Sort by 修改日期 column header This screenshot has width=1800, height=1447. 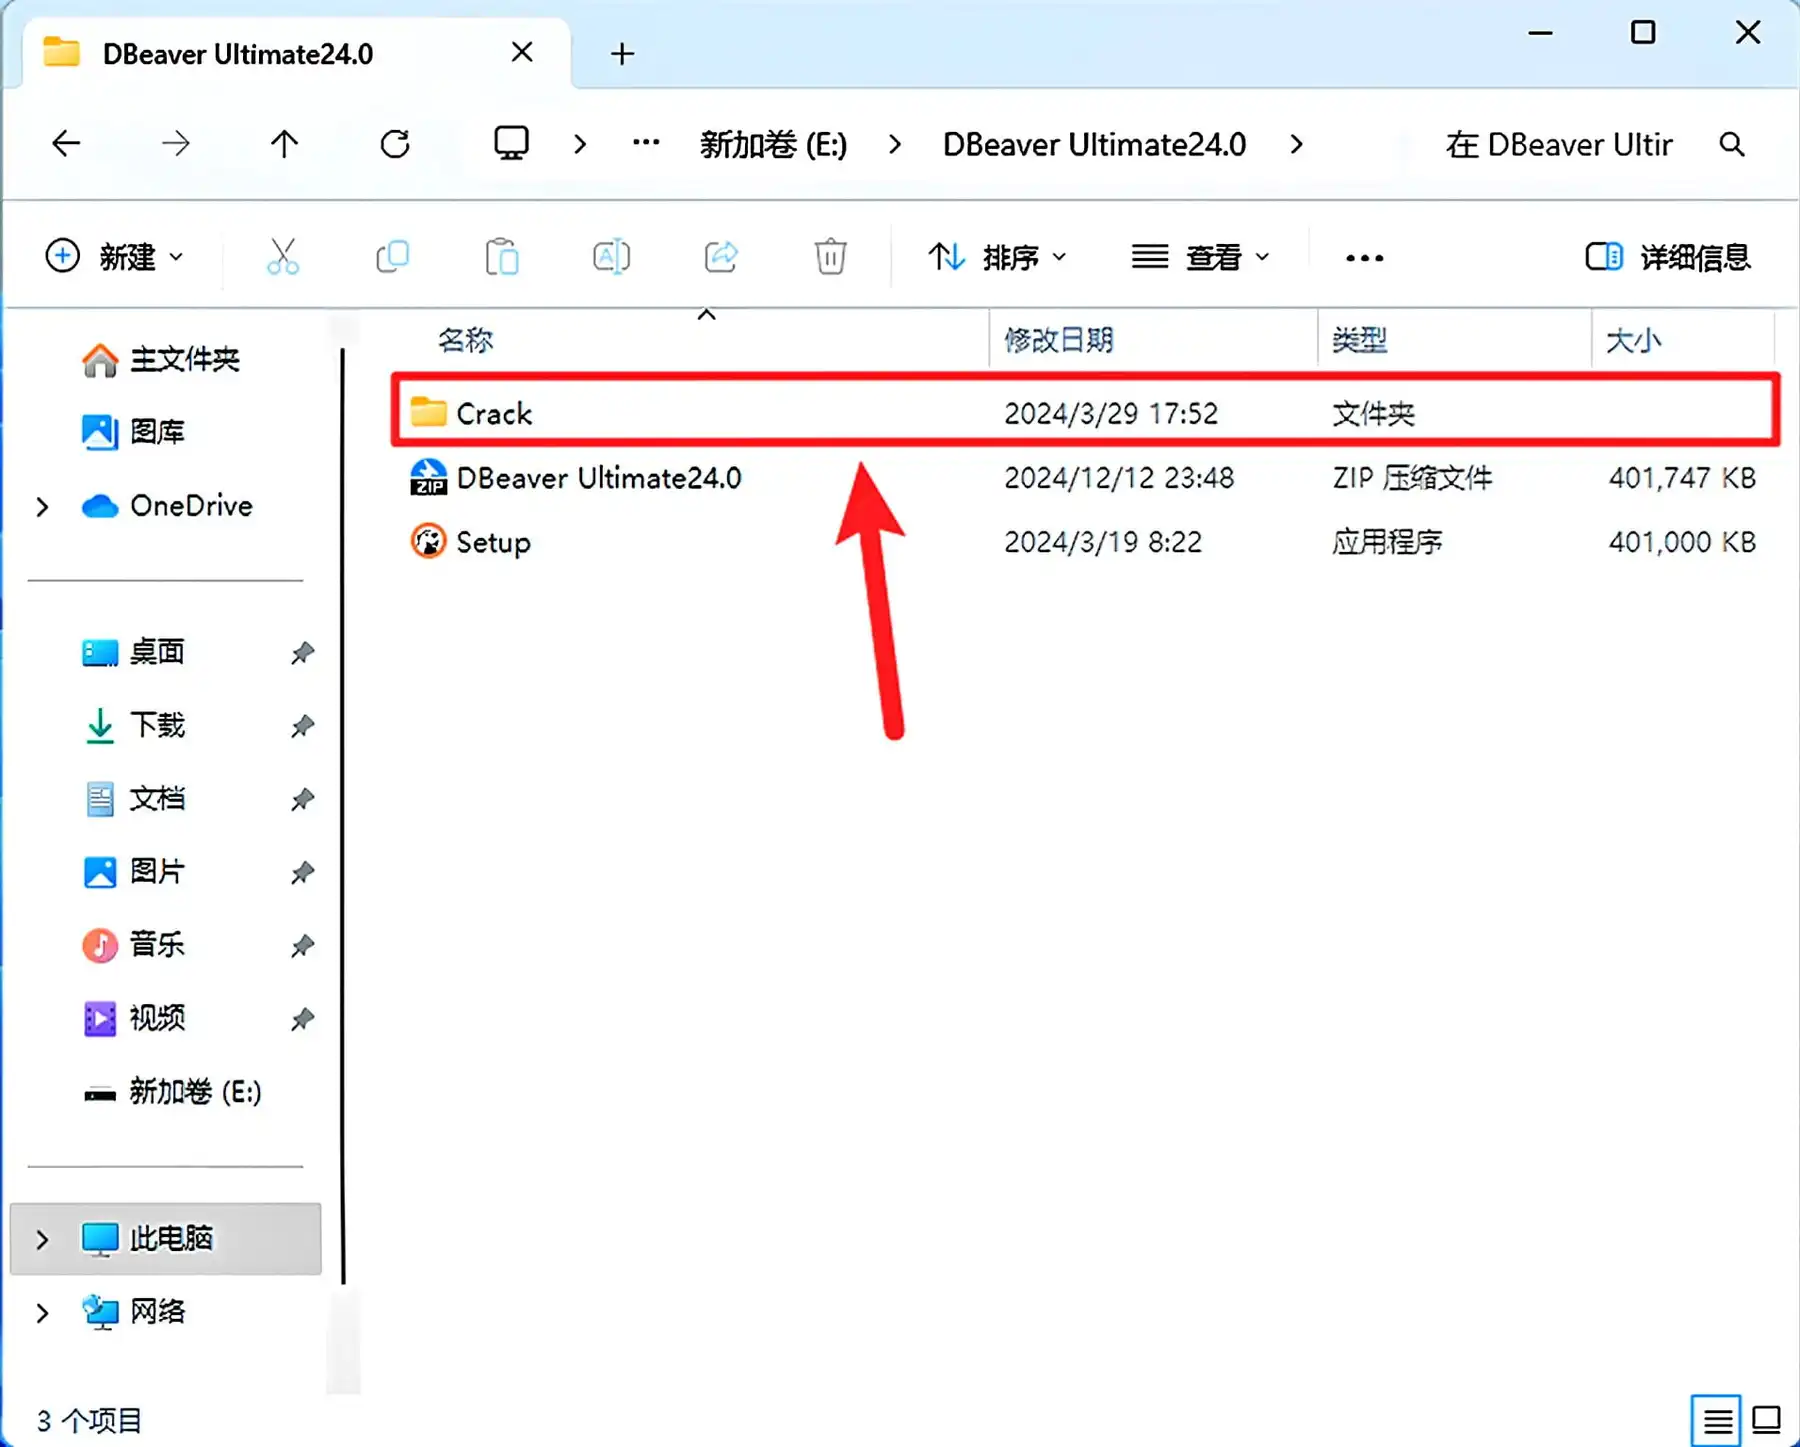pyautogui.click(x=1059, y=340)
